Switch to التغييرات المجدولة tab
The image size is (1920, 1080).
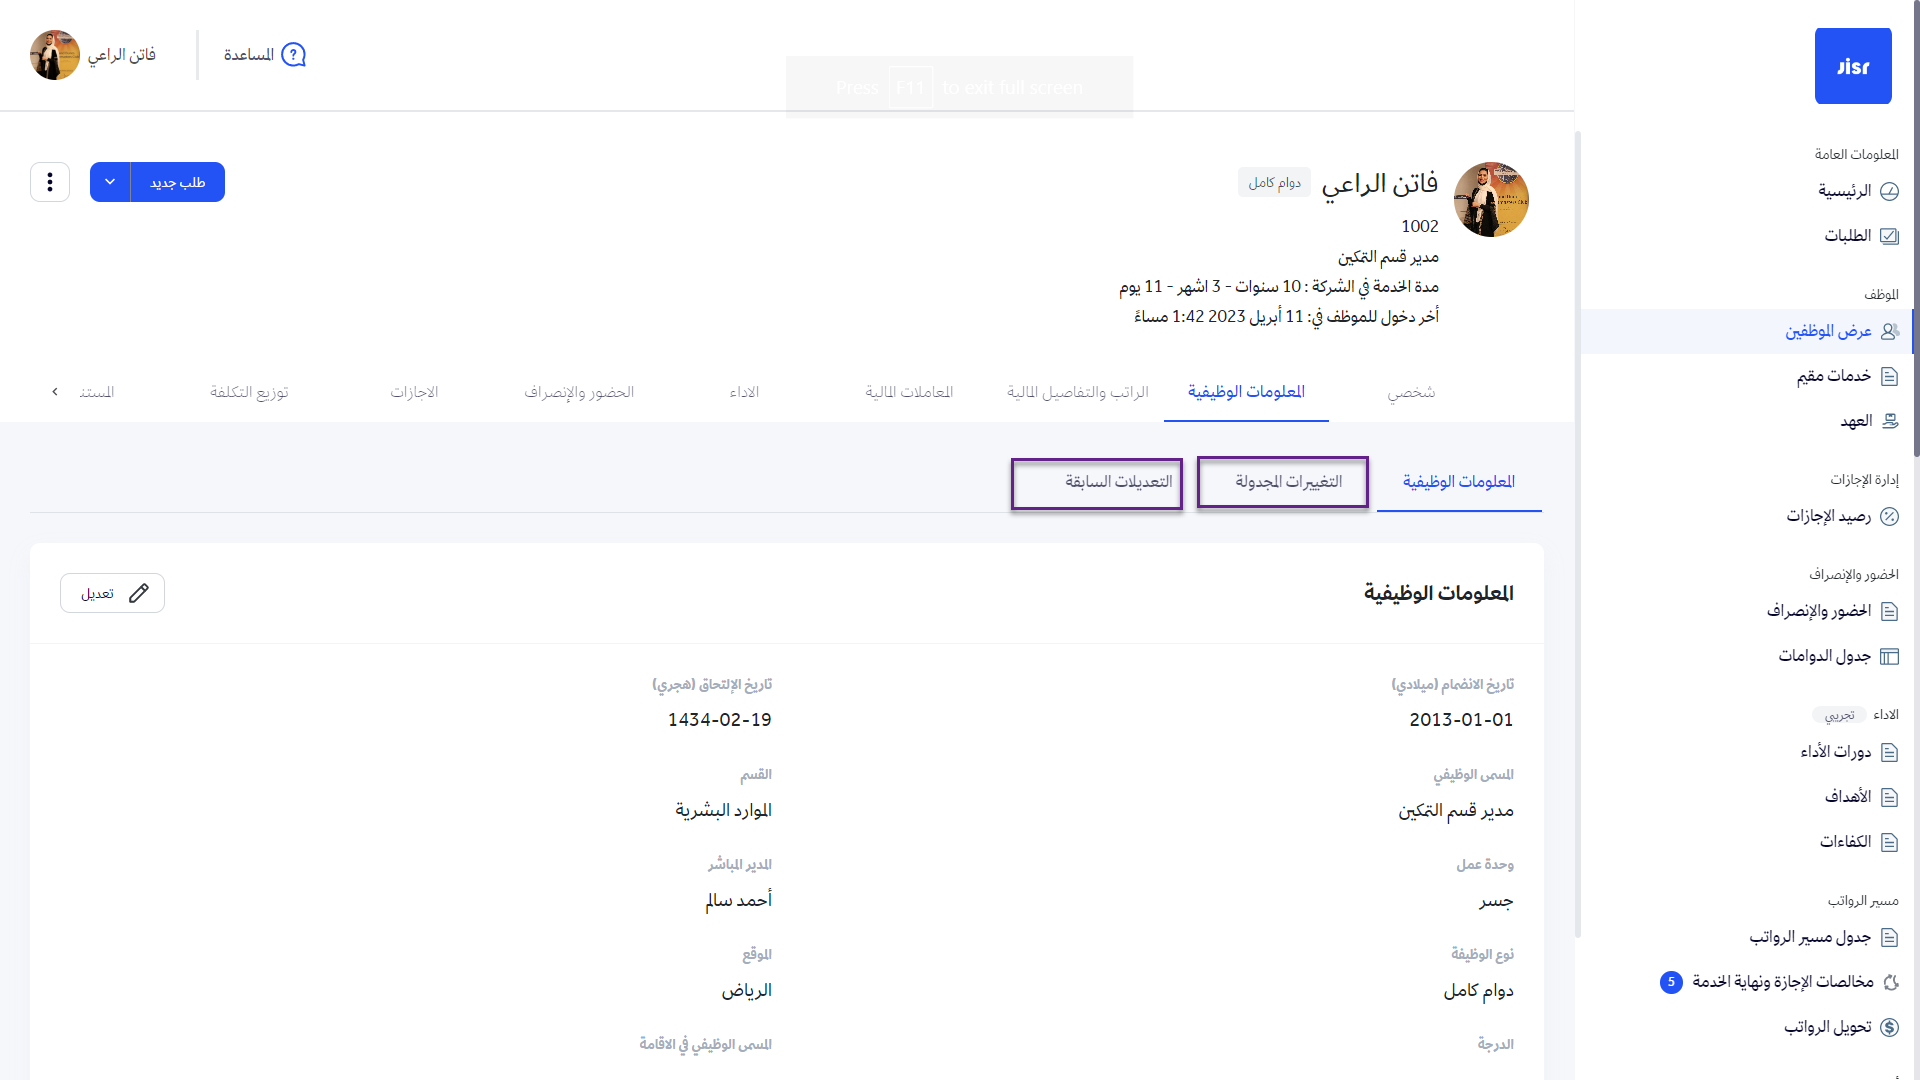1287,482
